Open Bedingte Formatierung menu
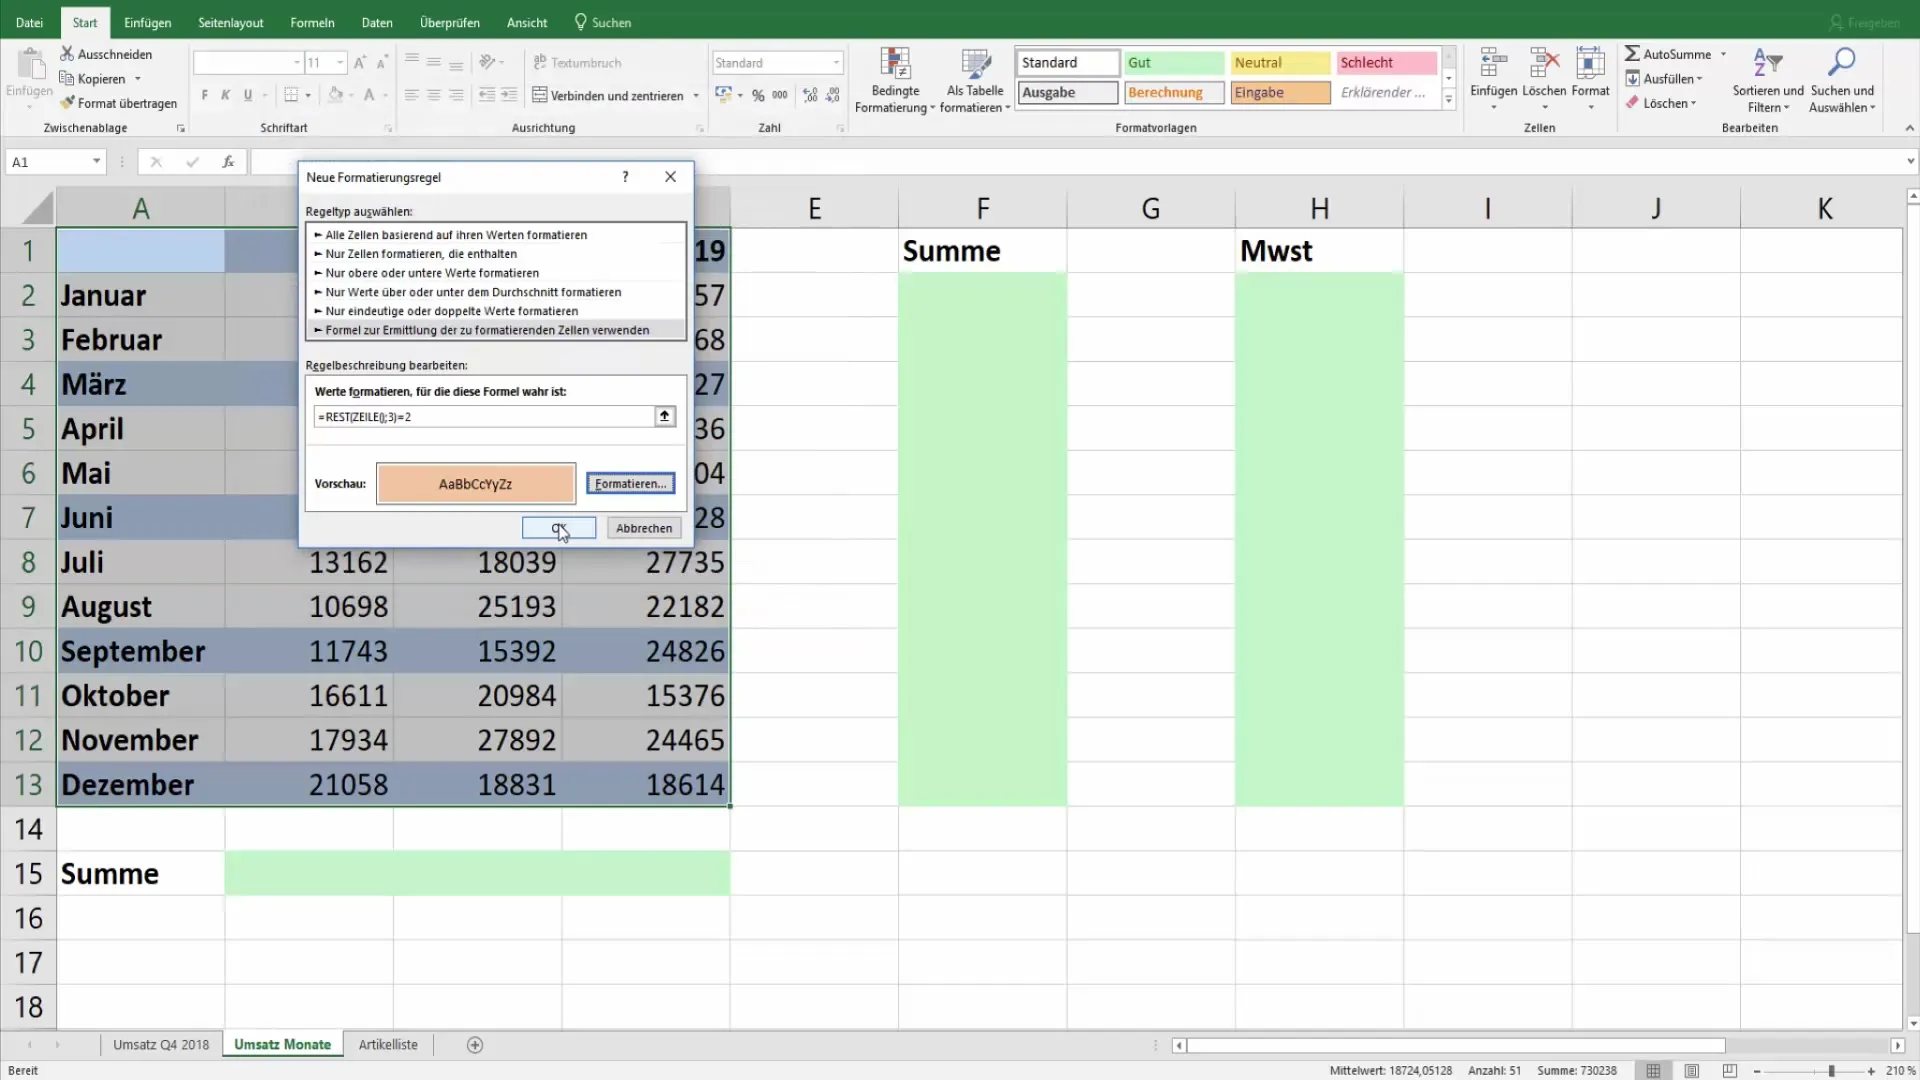1920x1080 pixels. [895, 80]
